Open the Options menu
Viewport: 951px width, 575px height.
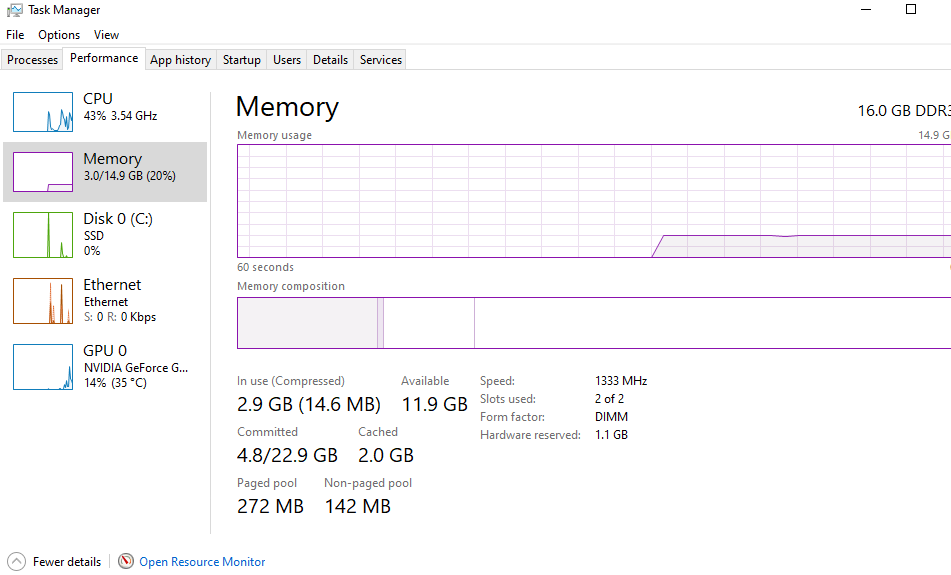(x=59, y=35)
